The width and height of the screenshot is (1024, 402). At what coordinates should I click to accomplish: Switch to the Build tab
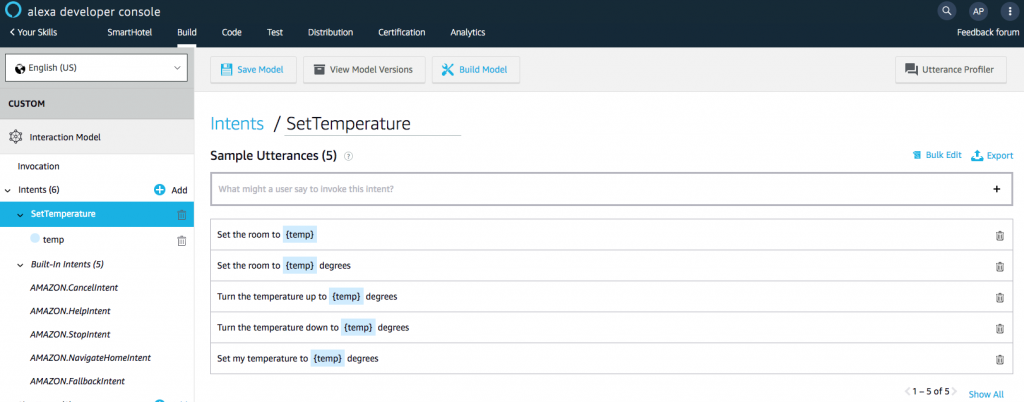(187, 32)
